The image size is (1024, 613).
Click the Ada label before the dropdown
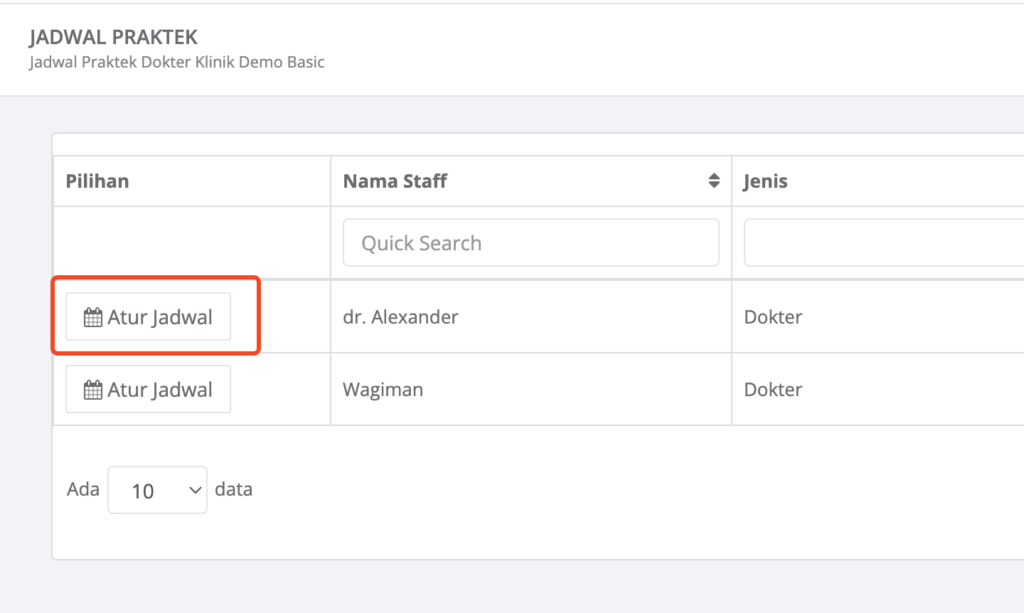pyautogui.click(x=83, y=490)
